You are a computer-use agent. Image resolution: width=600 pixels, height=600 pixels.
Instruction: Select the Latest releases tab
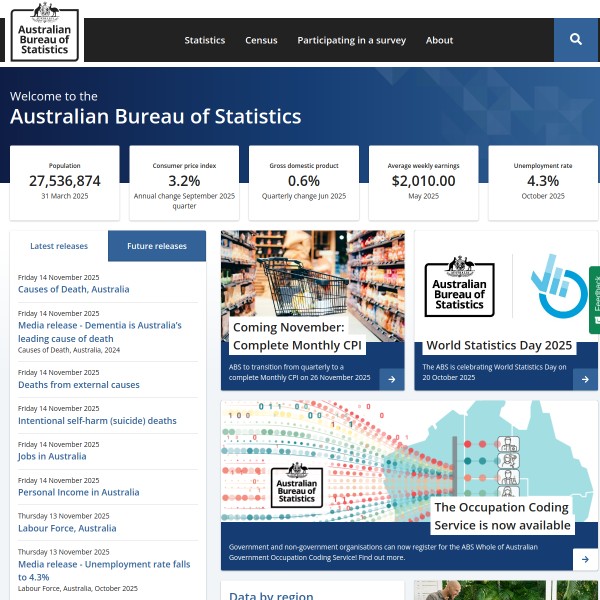(x=59, y=246)
